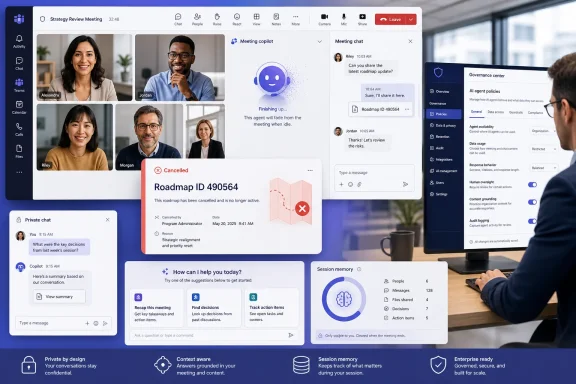This screenshot has width=576, height=384.
Task: Switch to the Data access tab
Action: (x=496, y=112)
